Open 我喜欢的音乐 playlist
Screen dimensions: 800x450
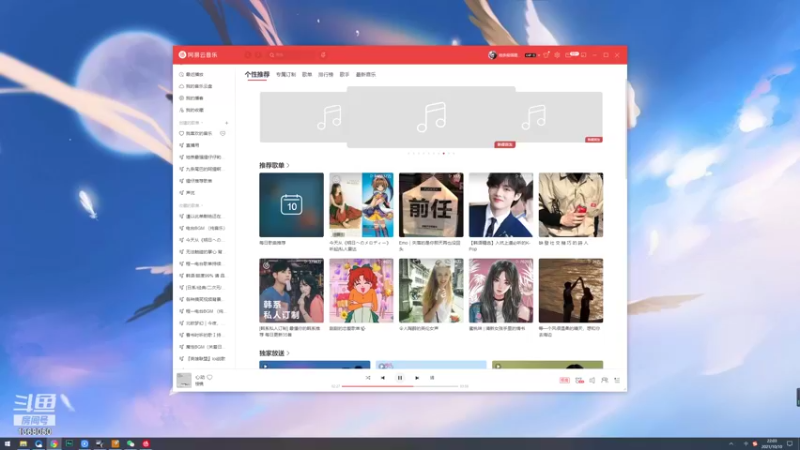coord(195,133)
